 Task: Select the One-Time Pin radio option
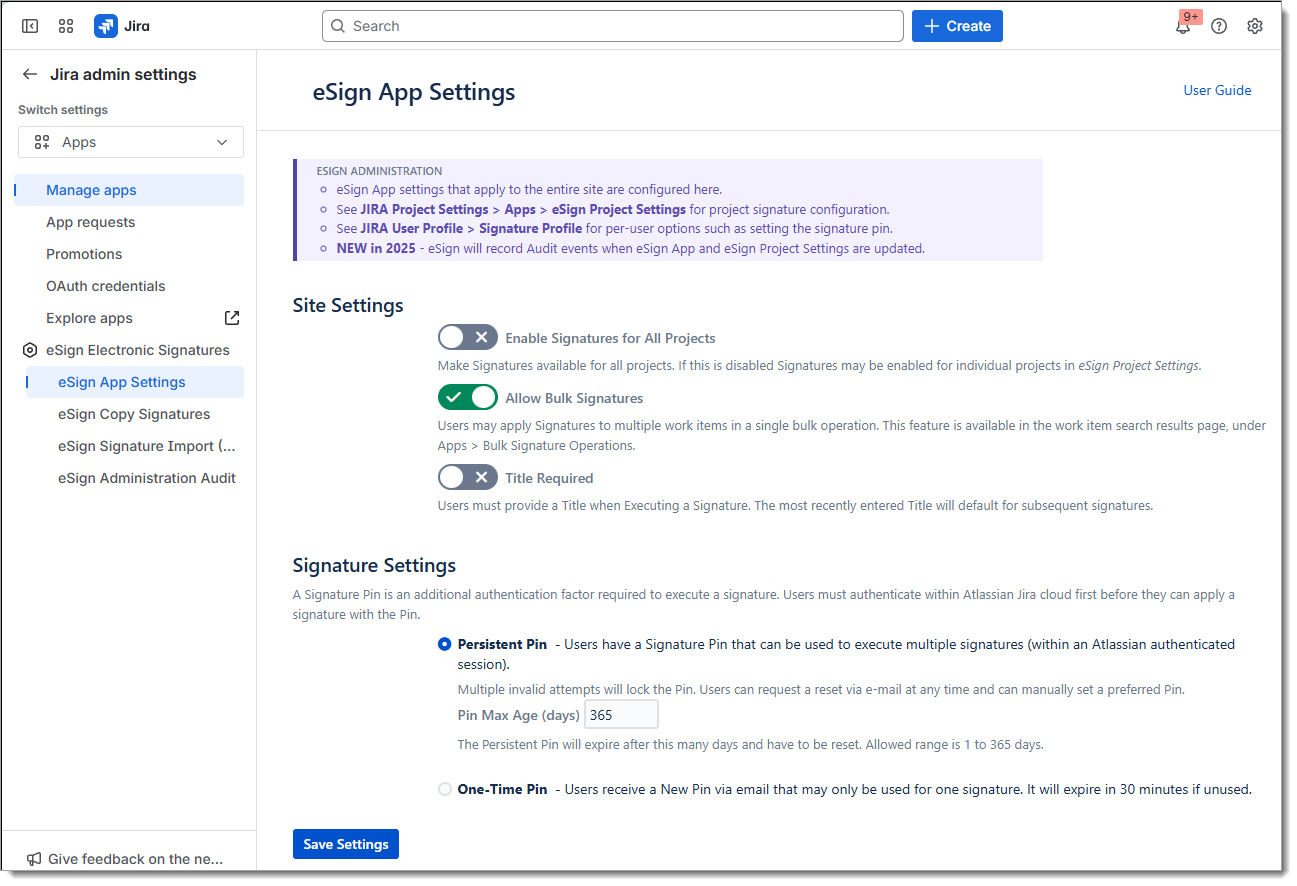pos(445,789)
